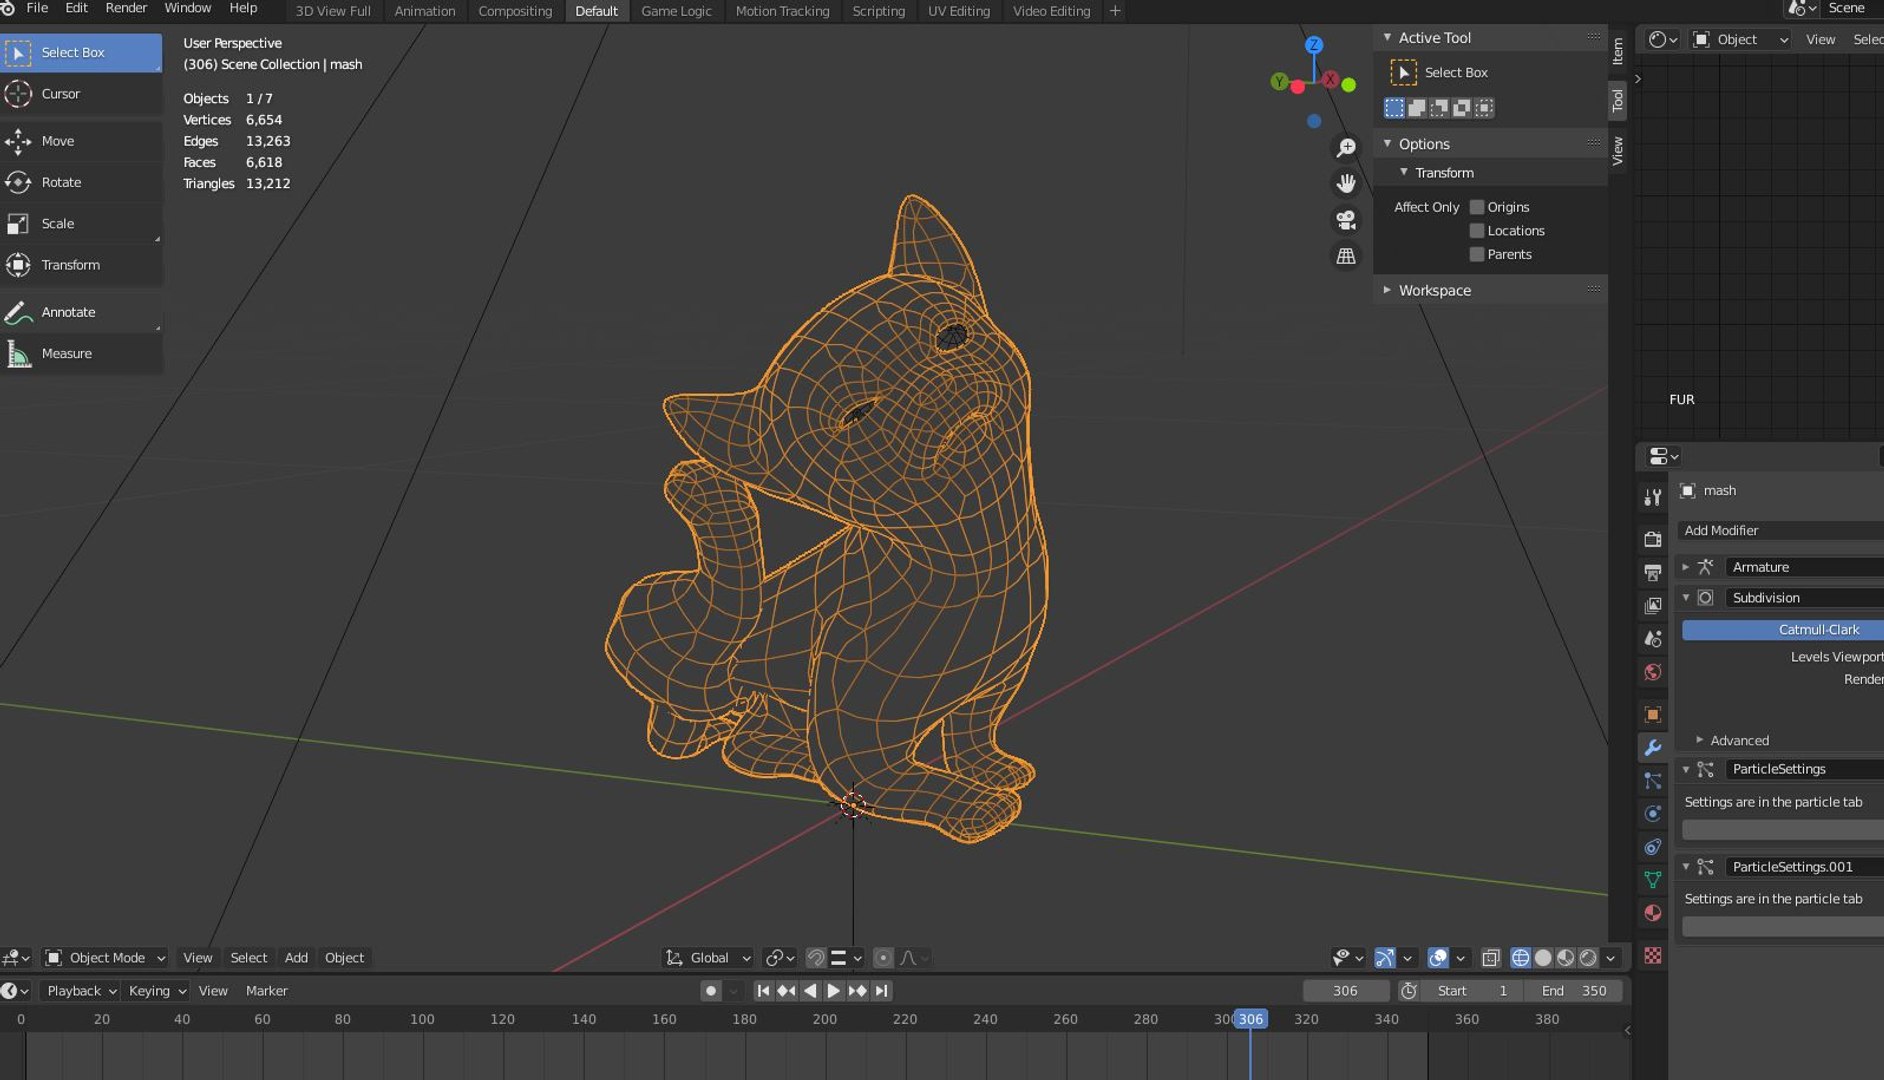Open the Keying dropdown in timeline
The width and height of the screenshot is (1884, 1080).
(x=157, y=991)
